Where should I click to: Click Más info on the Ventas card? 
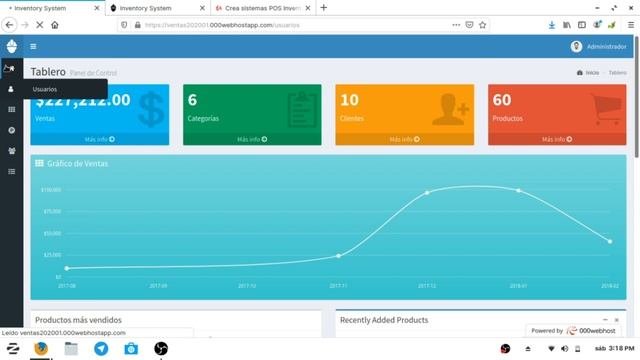(x=100, y=139)
